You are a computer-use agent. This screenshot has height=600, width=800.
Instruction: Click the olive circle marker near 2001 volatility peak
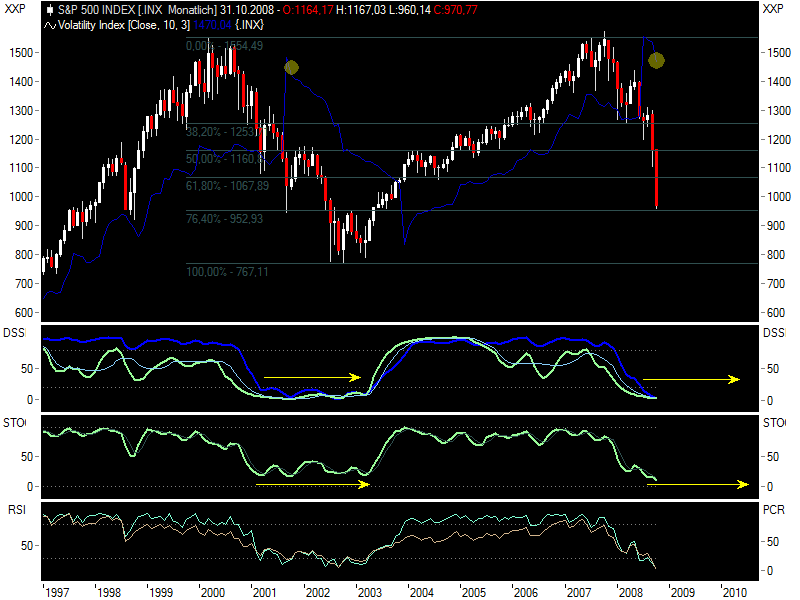[x=291, y=67]
